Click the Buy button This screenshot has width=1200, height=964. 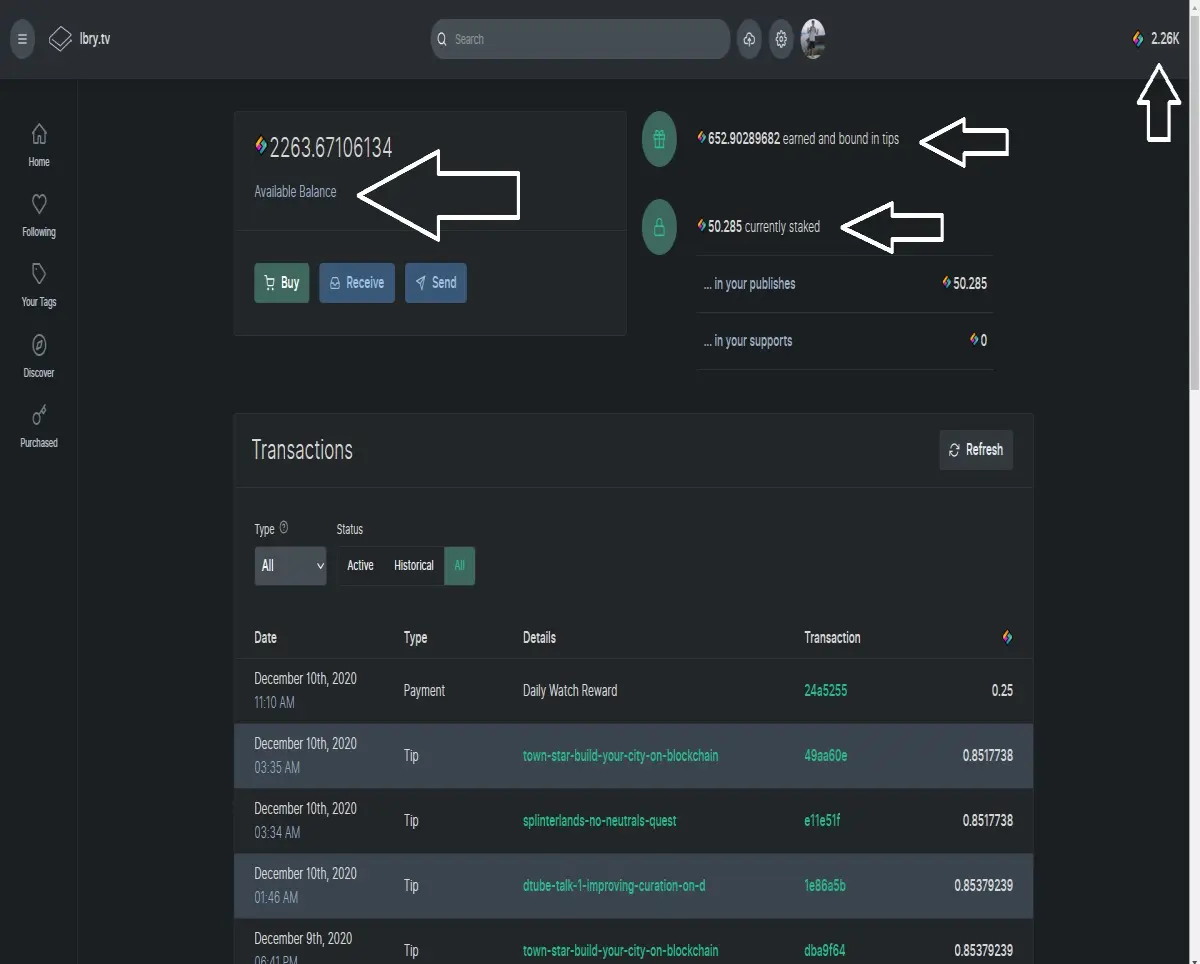[x=282, y=283]
